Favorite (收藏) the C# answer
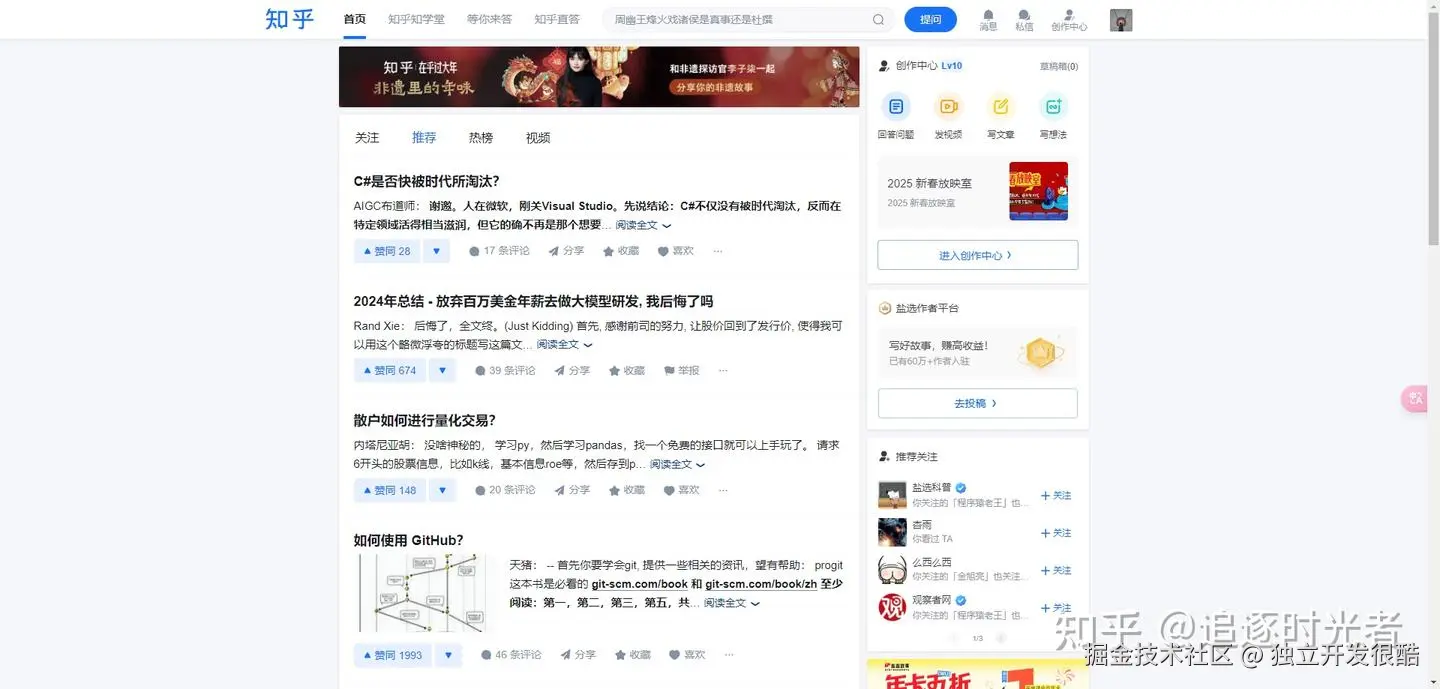 point(621,251)
